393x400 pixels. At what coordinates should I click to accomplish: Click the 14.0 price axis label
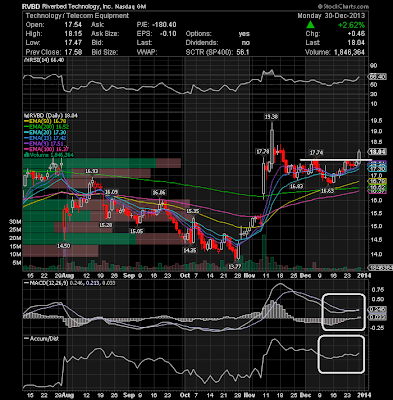click(377, 254)
